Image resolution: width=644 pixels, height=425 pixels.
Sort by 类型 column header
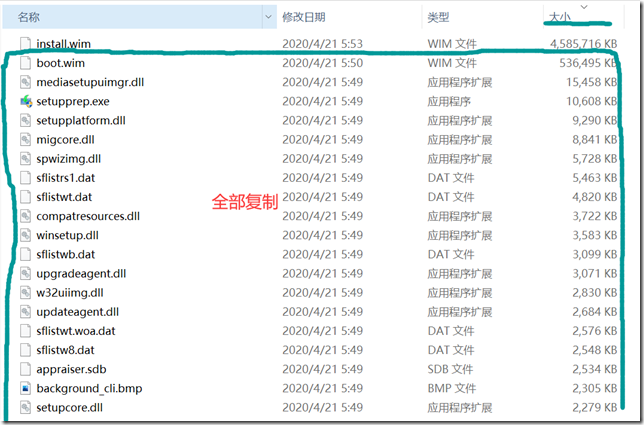(438, 17)
